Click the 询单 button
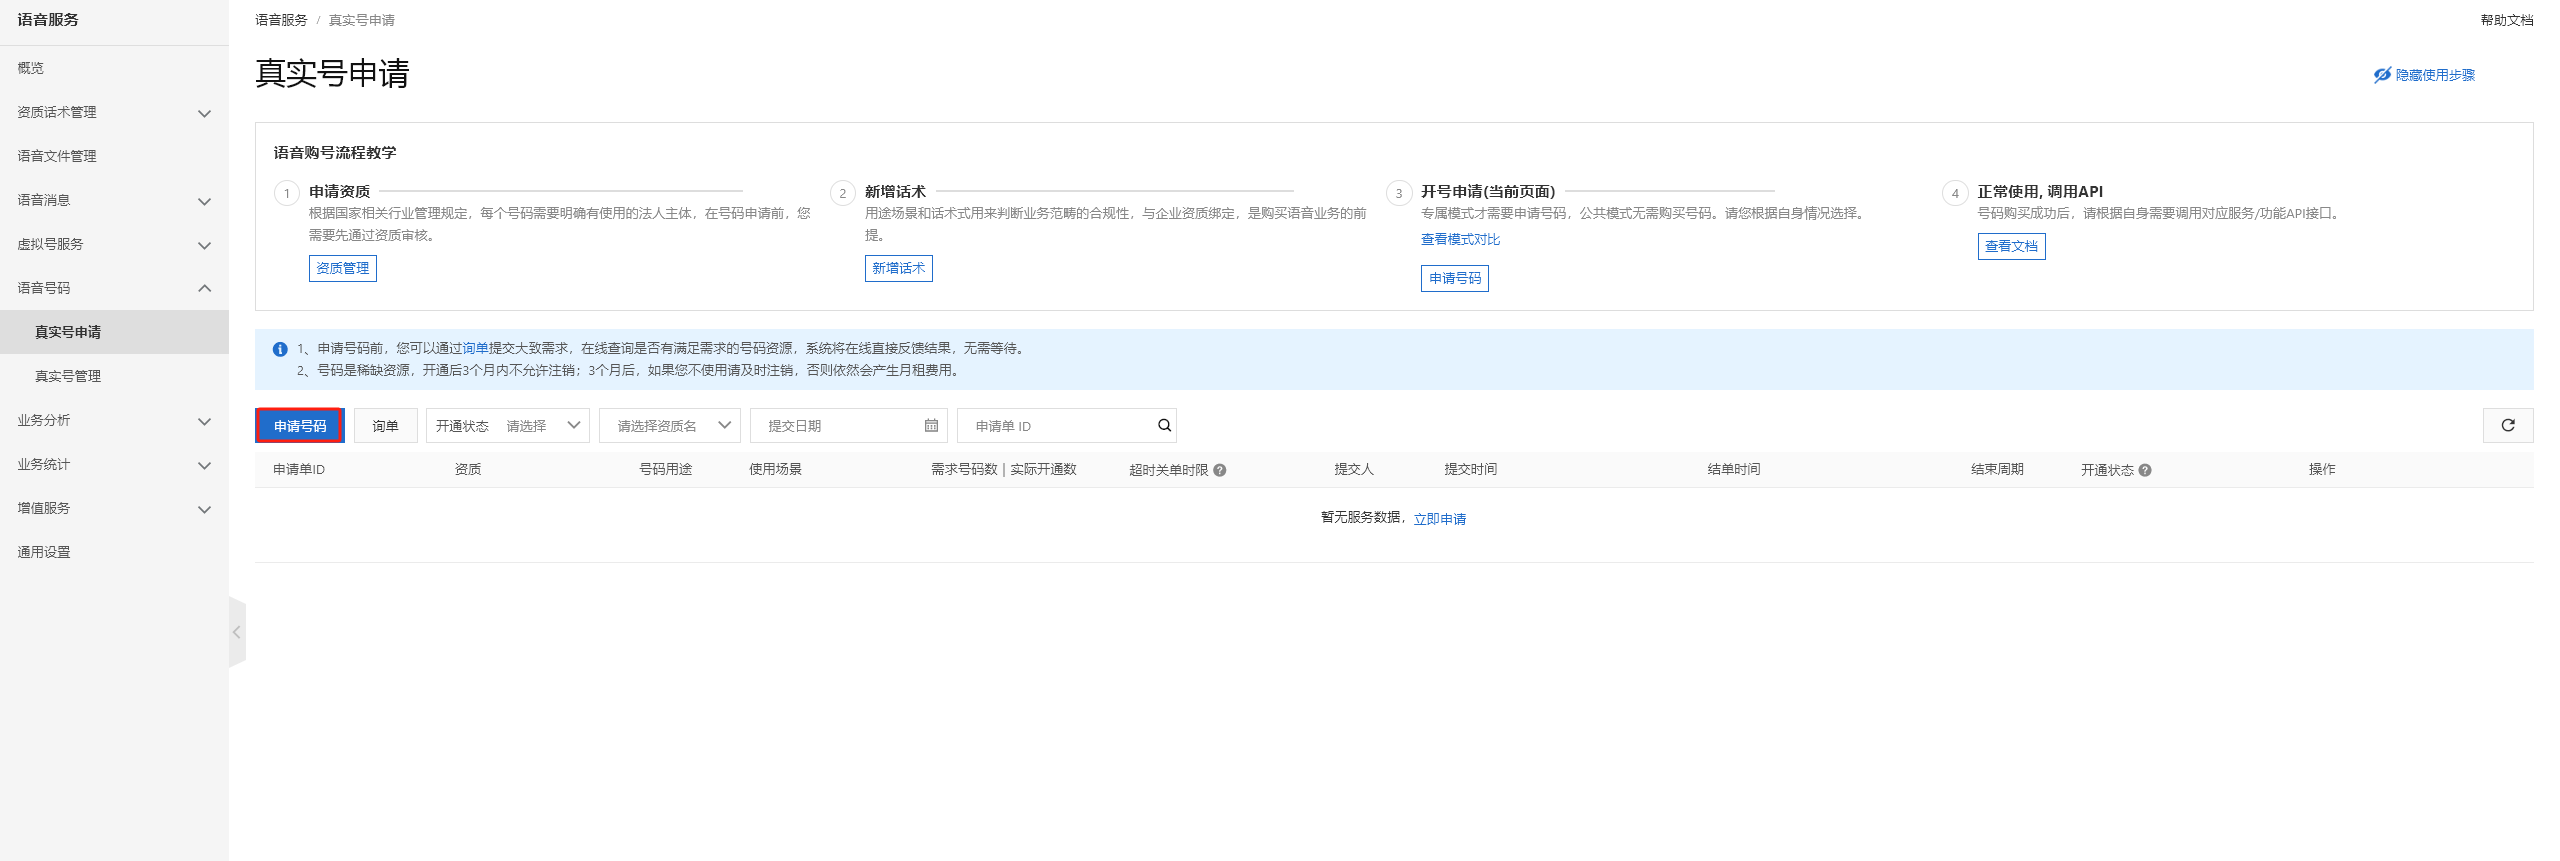 click(x=385, y=425)
